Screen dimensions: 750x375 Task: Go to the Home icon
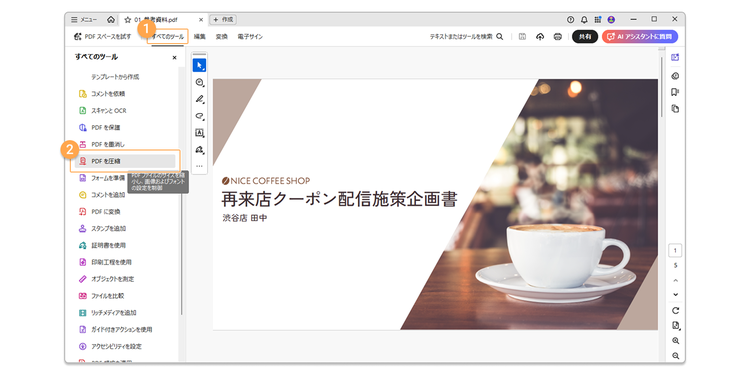[x=111, y=20]
